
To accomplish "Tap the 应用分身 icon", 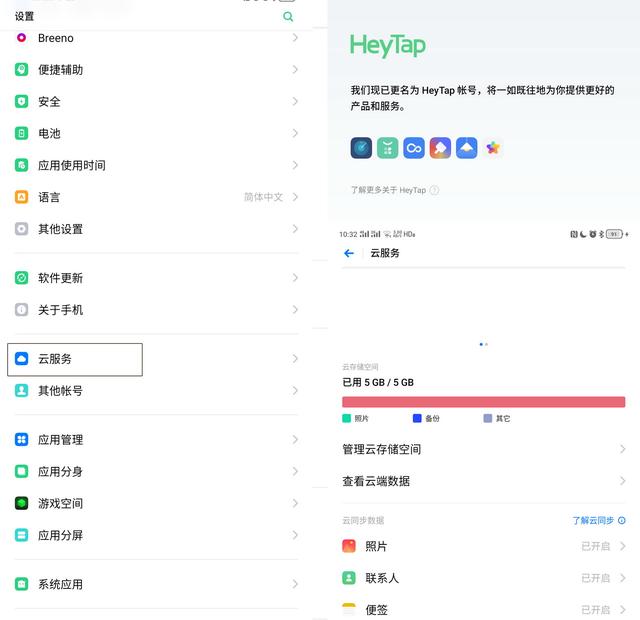I will (x=21, y=471).
